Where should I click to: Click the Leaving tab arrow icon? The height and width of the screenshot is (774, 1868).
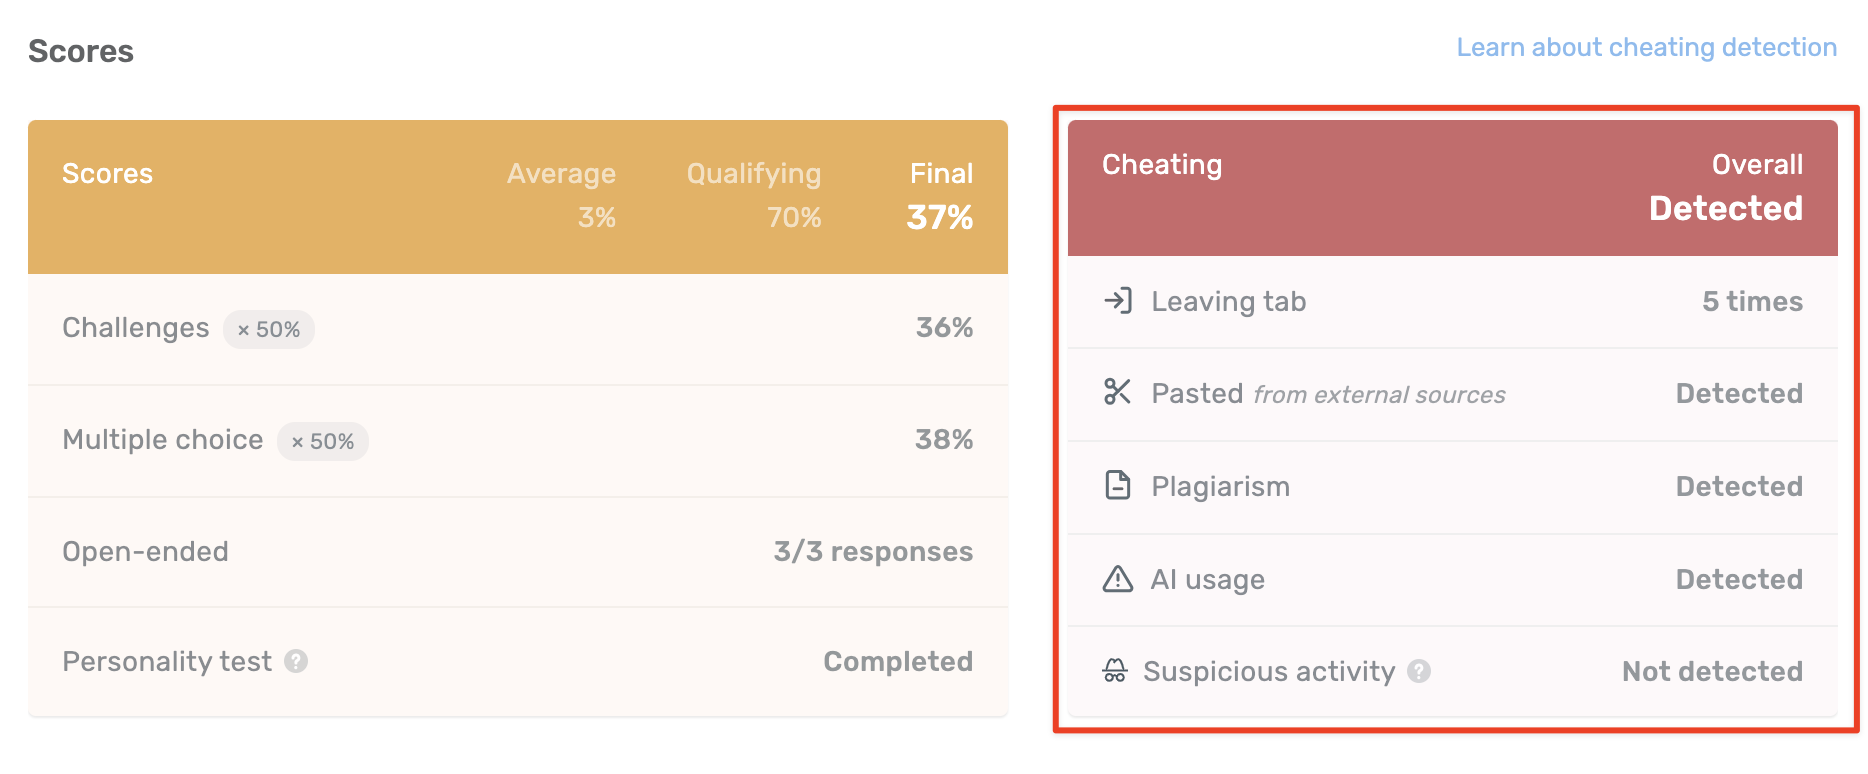point(1119,300)
